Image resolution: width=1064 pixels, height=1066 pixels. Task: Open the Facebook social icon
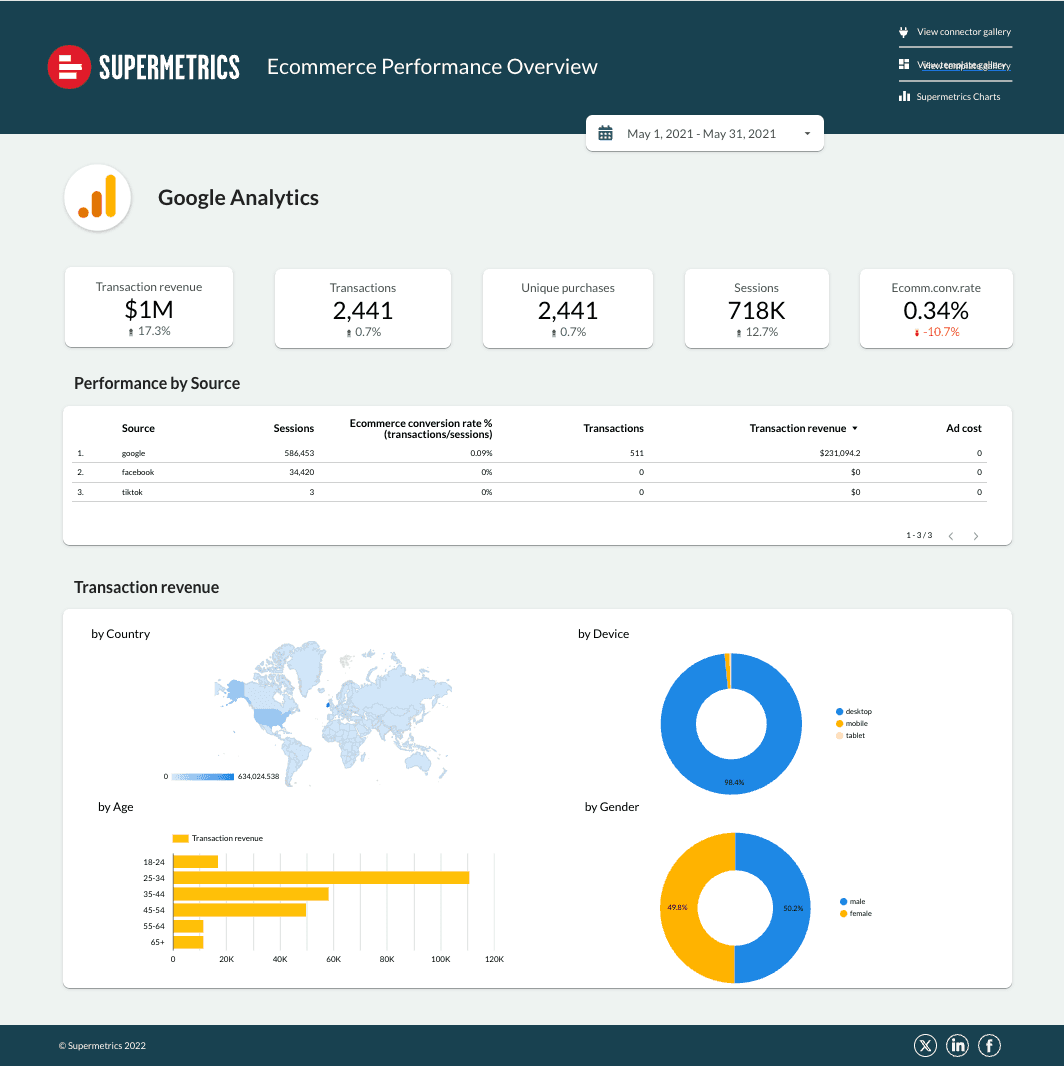989,1046
